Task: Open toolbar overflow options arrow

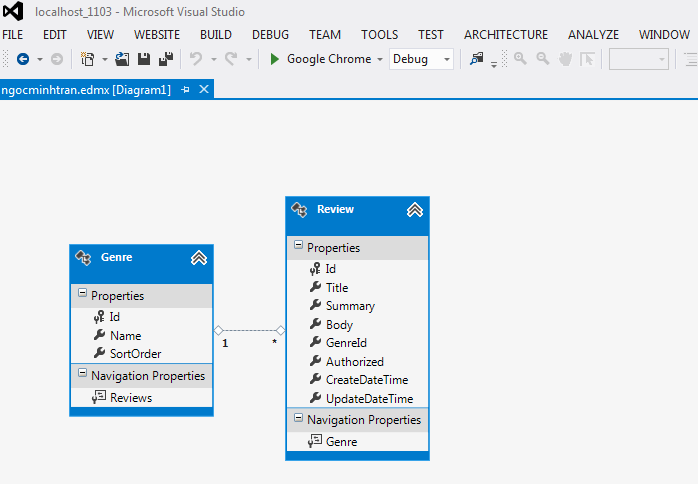Action: pyautogui.click(x=494, y=65)
